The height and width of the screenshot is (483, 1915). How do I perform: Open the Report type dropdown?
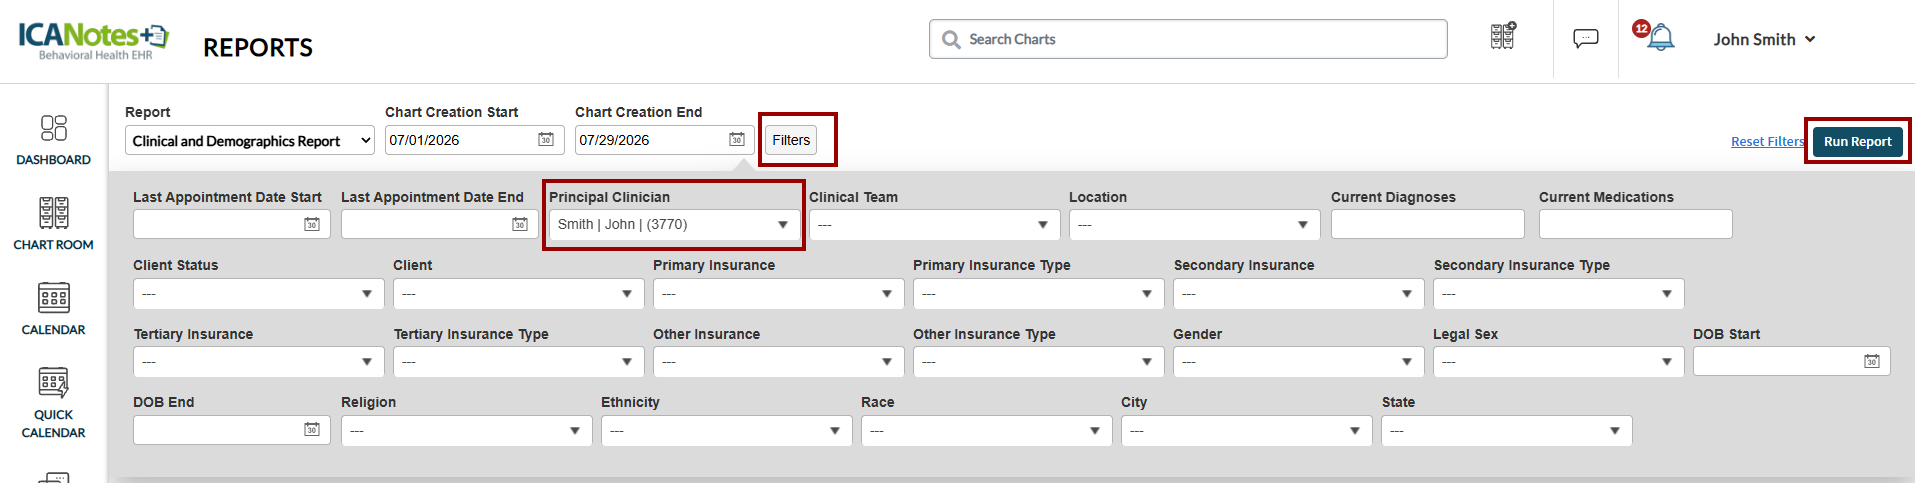(x=250, y=141)
